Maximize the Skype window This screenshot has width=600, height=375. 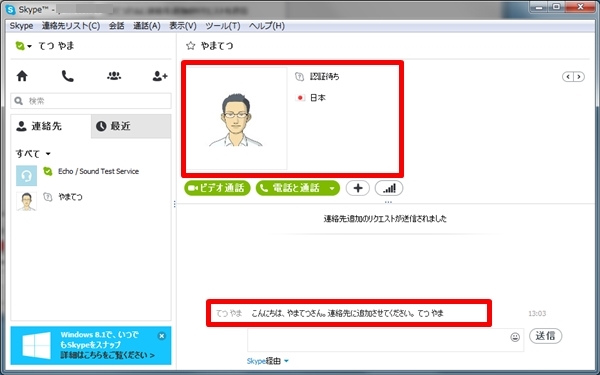(x=557, y=7)
